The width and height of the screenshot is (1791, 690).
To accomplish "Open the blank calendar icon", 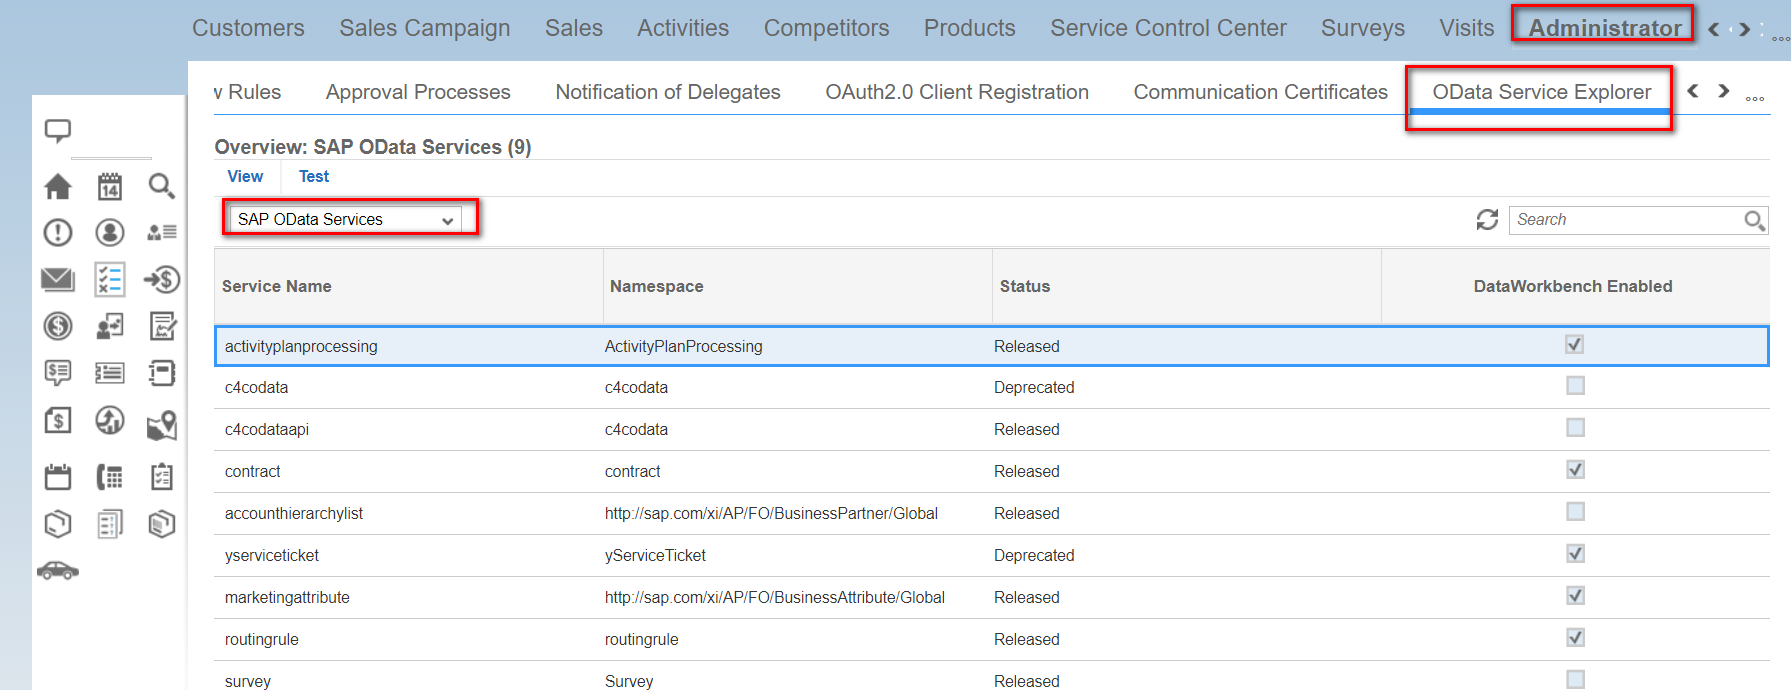I will pyautogui.click(x=58, y=477).
